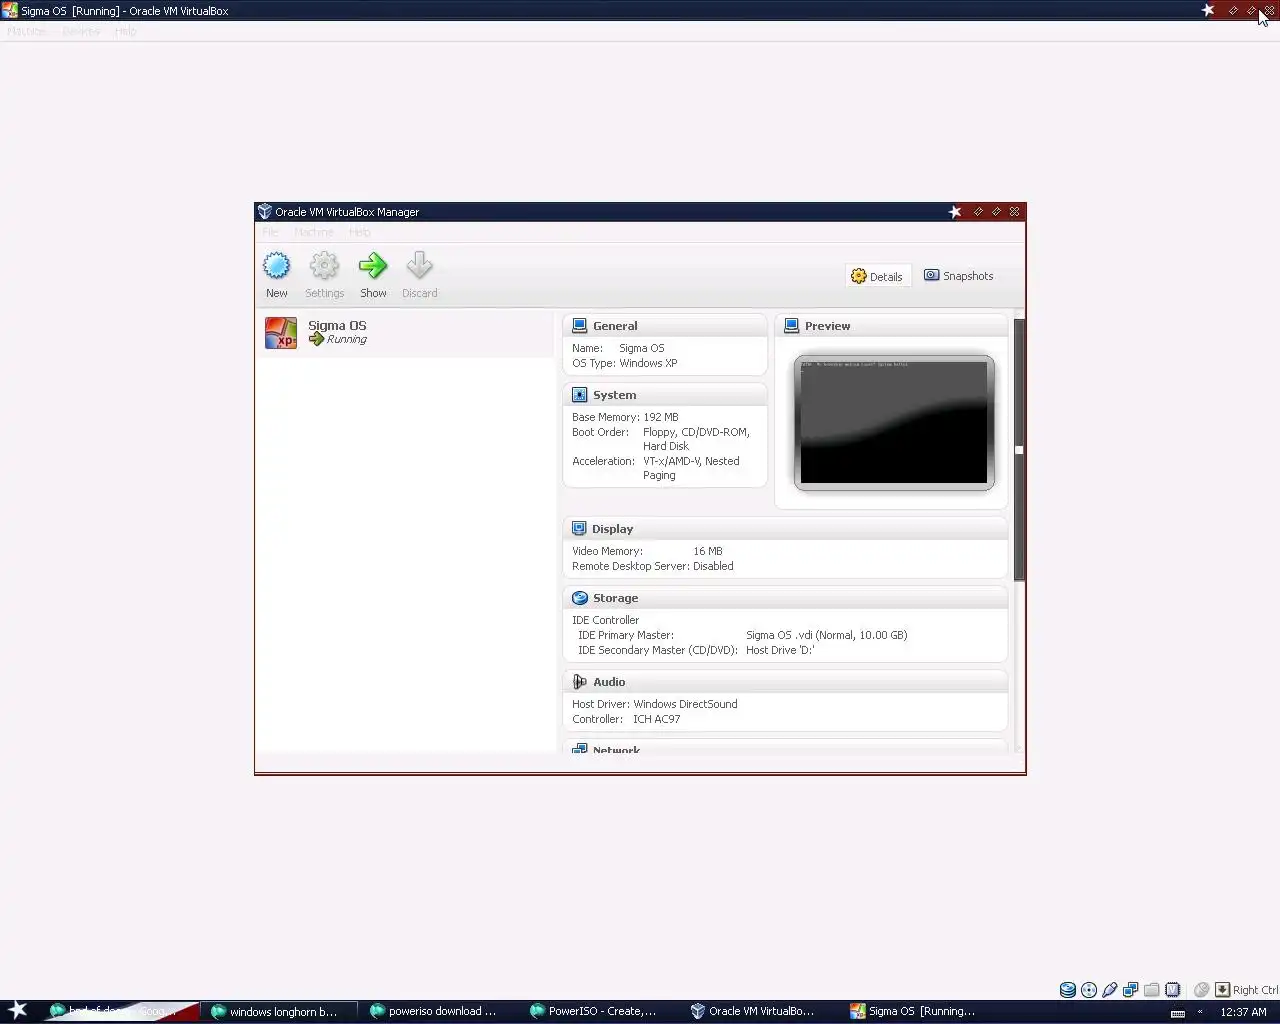Viewport: 1280px width, 1024px height.
Task: Click the Sigma OS Windows XP icon
Action: coord(281,333)
